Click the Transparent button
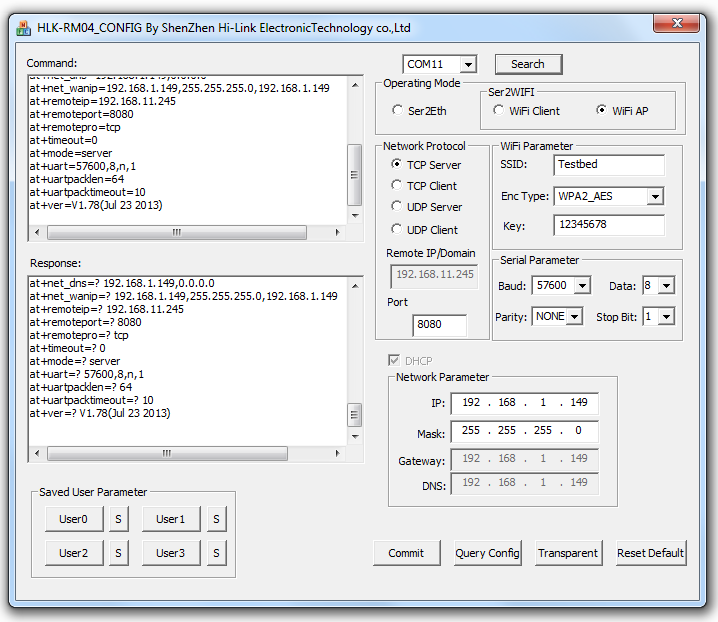Viewport: 718px width, 622px height. [x=568, y=553]
